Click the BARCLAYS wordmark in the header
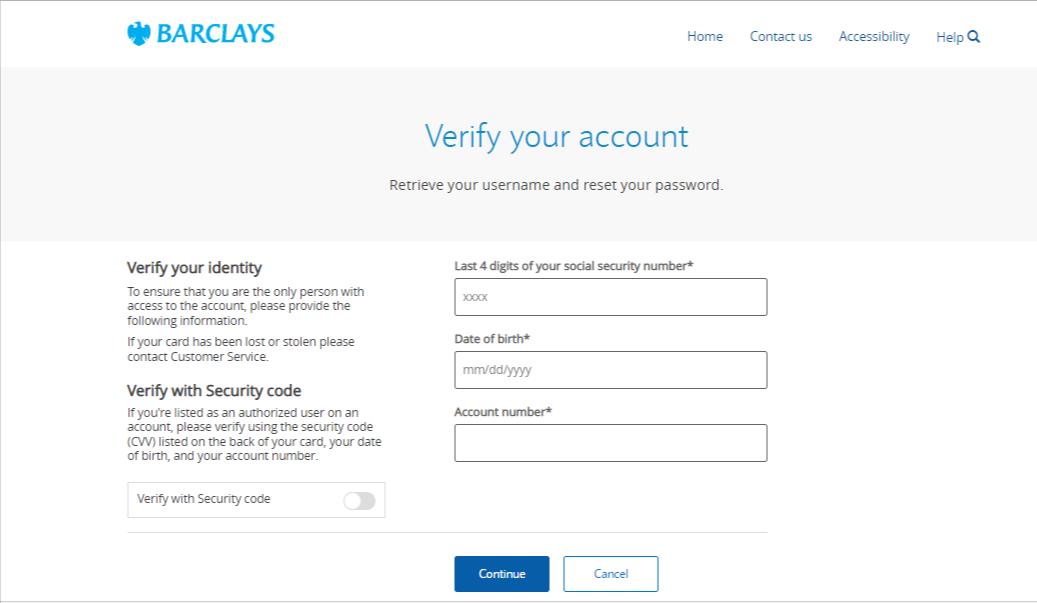The width and height of the screenshot is (1037, 603). pos(214,33)
